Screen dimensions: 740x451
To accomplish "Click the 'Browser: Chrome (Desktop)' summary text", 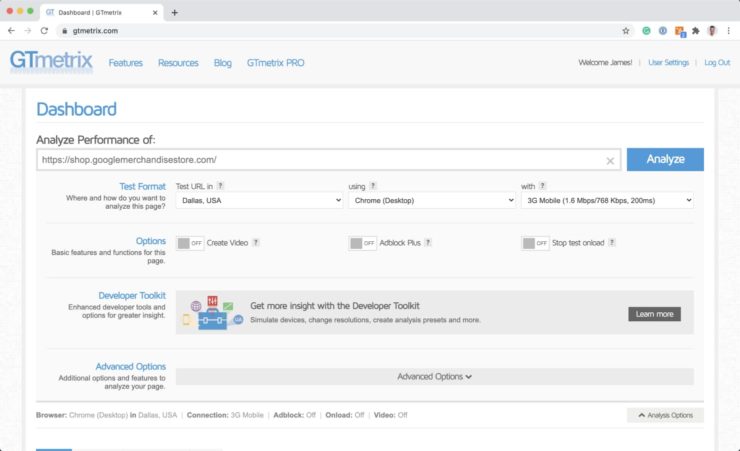I will coord(82,415).
